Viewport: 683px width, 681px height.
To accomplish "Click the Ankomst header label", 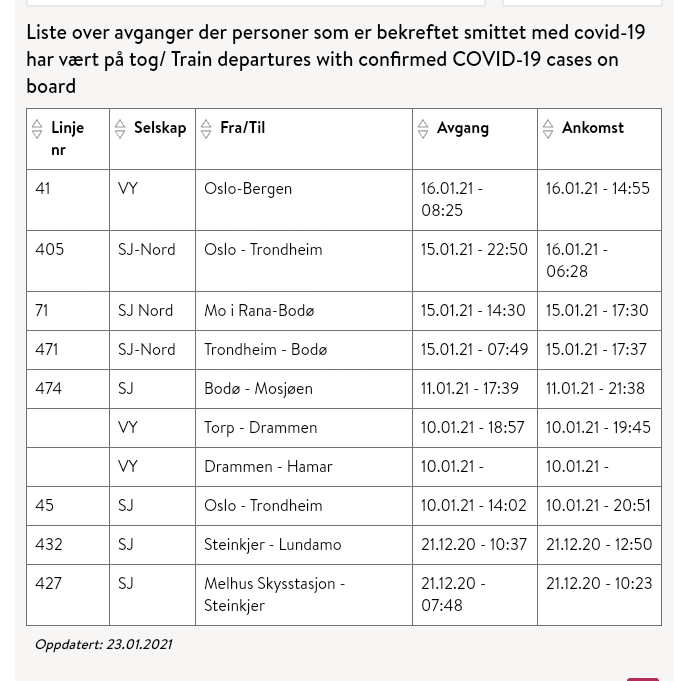I will [x=592, y=128].
